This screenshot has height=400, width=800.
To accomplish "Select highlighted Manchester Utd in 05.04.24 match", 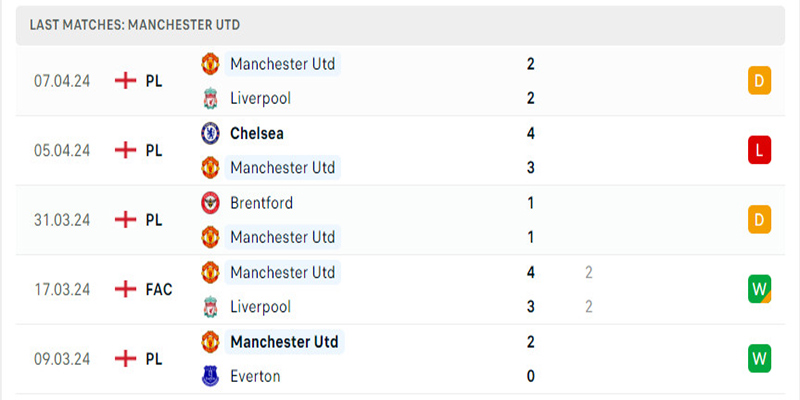I will click(x=283, y=167).
